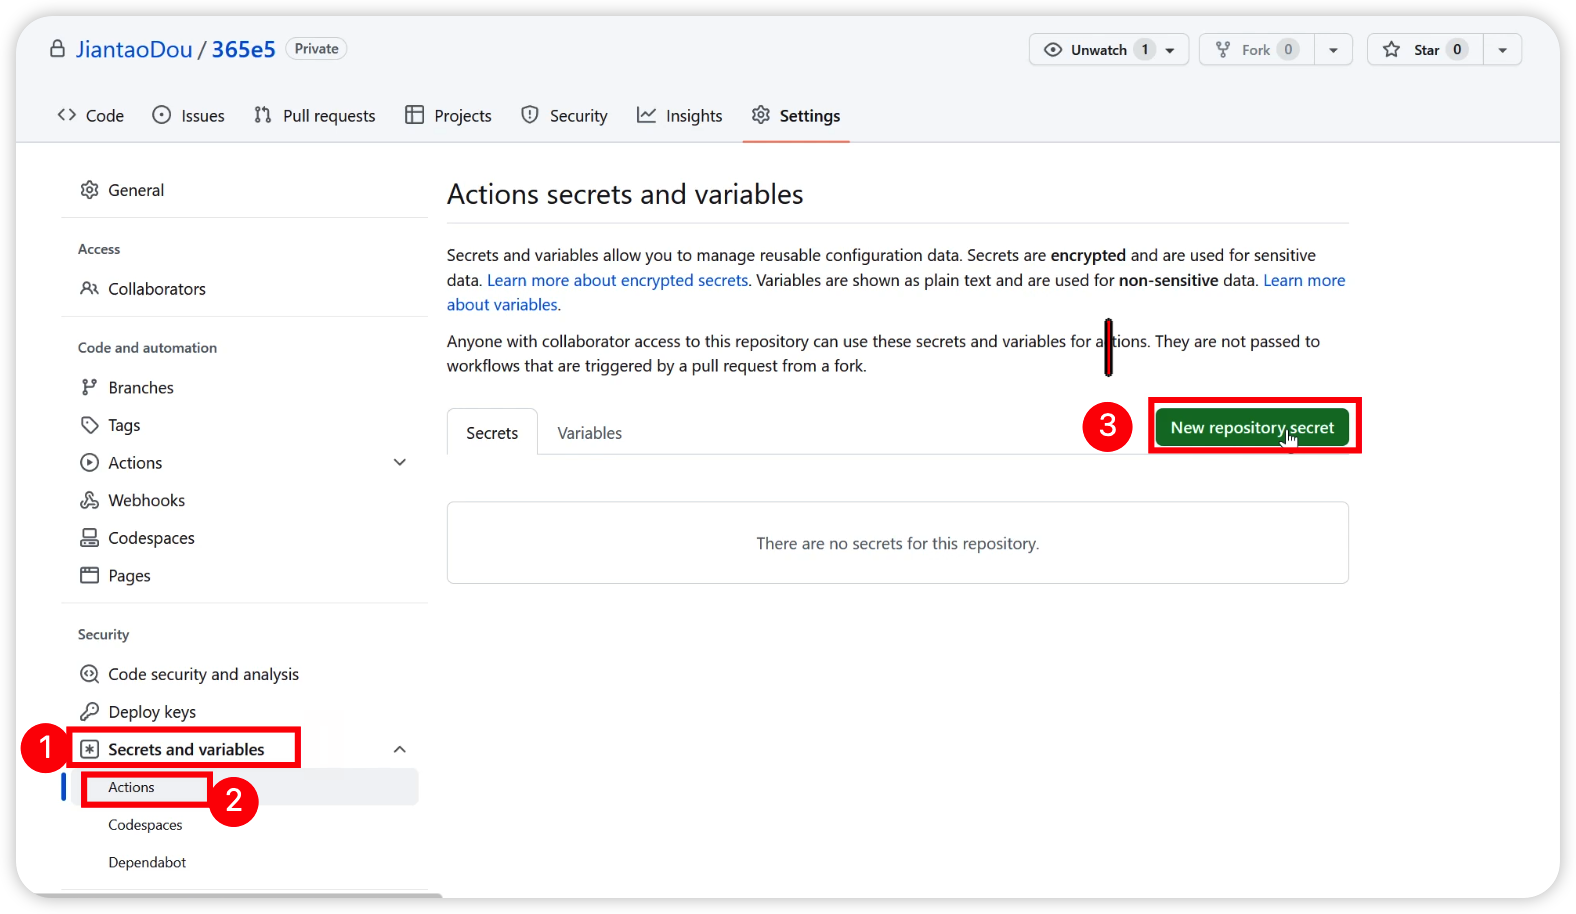This screenshot has width=1576, height=914.
Task: Open the Deploy keys settings label
Action: pyautogui.click(x=152, y=712)
